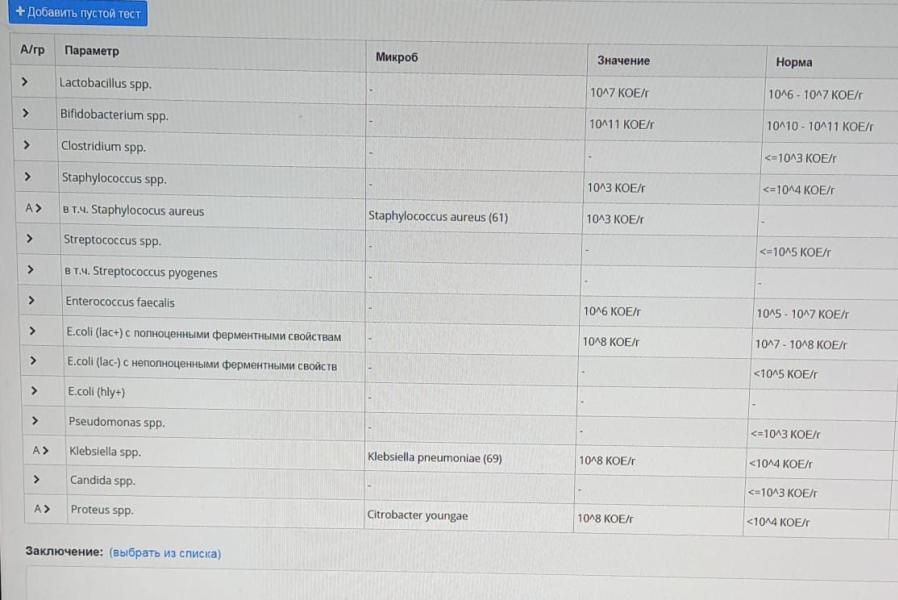Click the Citrobacter youngae microbe cell

tap(418, 516)
